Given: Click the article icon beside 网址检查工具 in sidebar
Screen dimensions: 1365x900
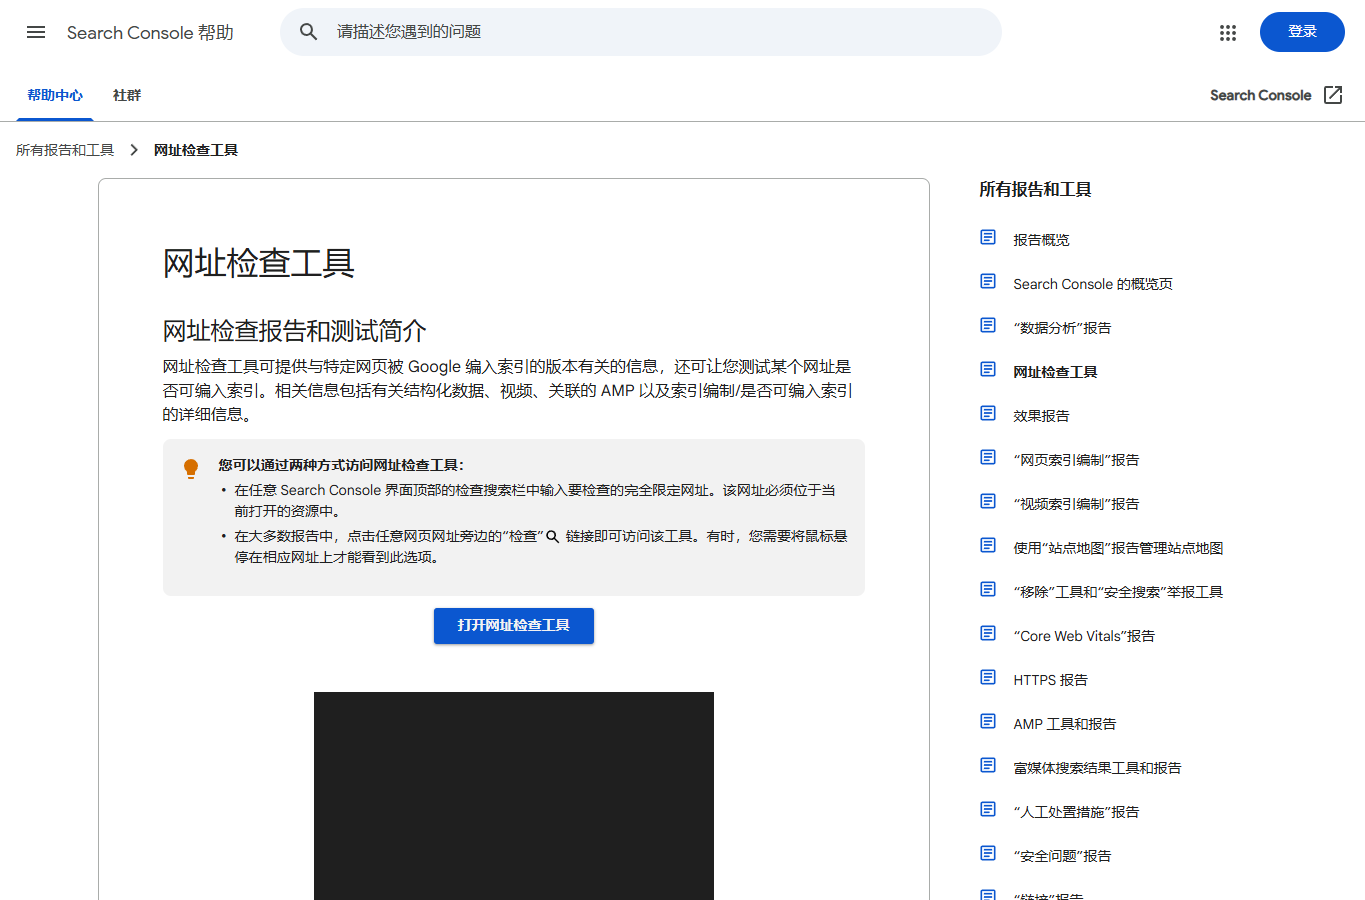Looking at the screenshot, I should tap(988, 369).
